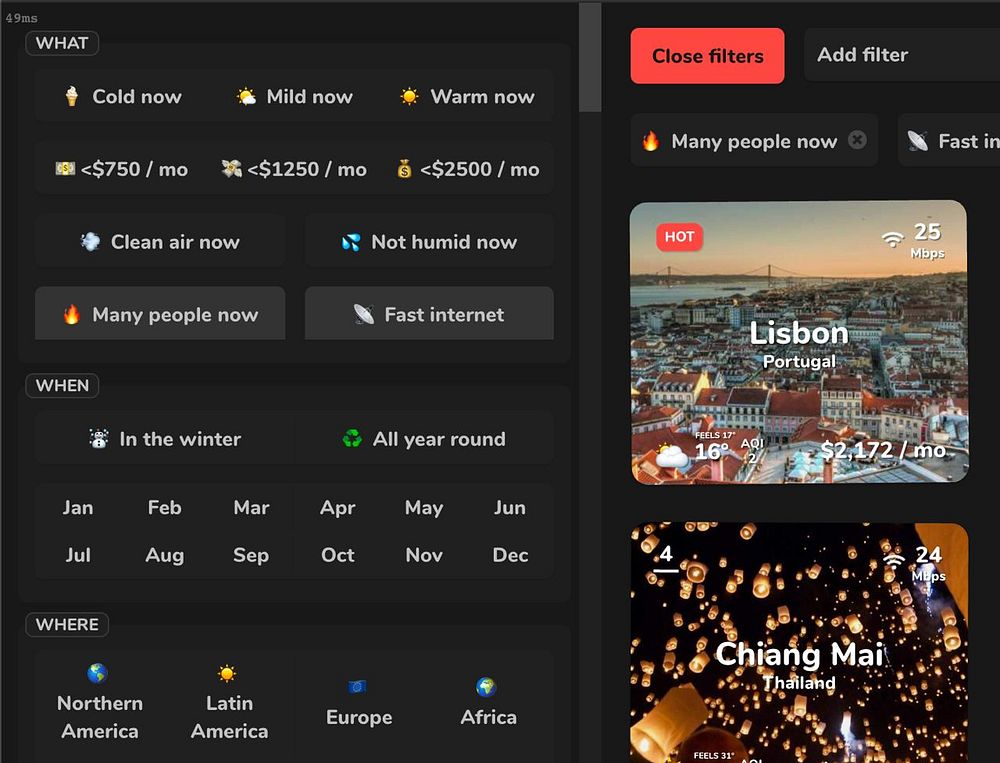Disable the Fast internet filter in panel

[x=429, y=313]
